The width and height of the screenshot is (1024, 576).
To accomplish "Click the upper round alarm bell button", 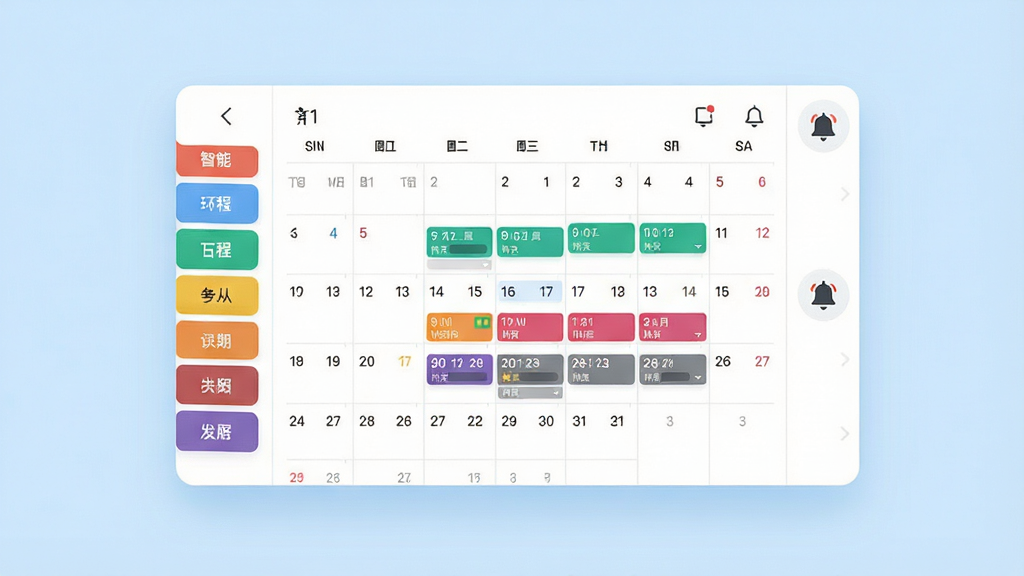I will tap(823, 126).
